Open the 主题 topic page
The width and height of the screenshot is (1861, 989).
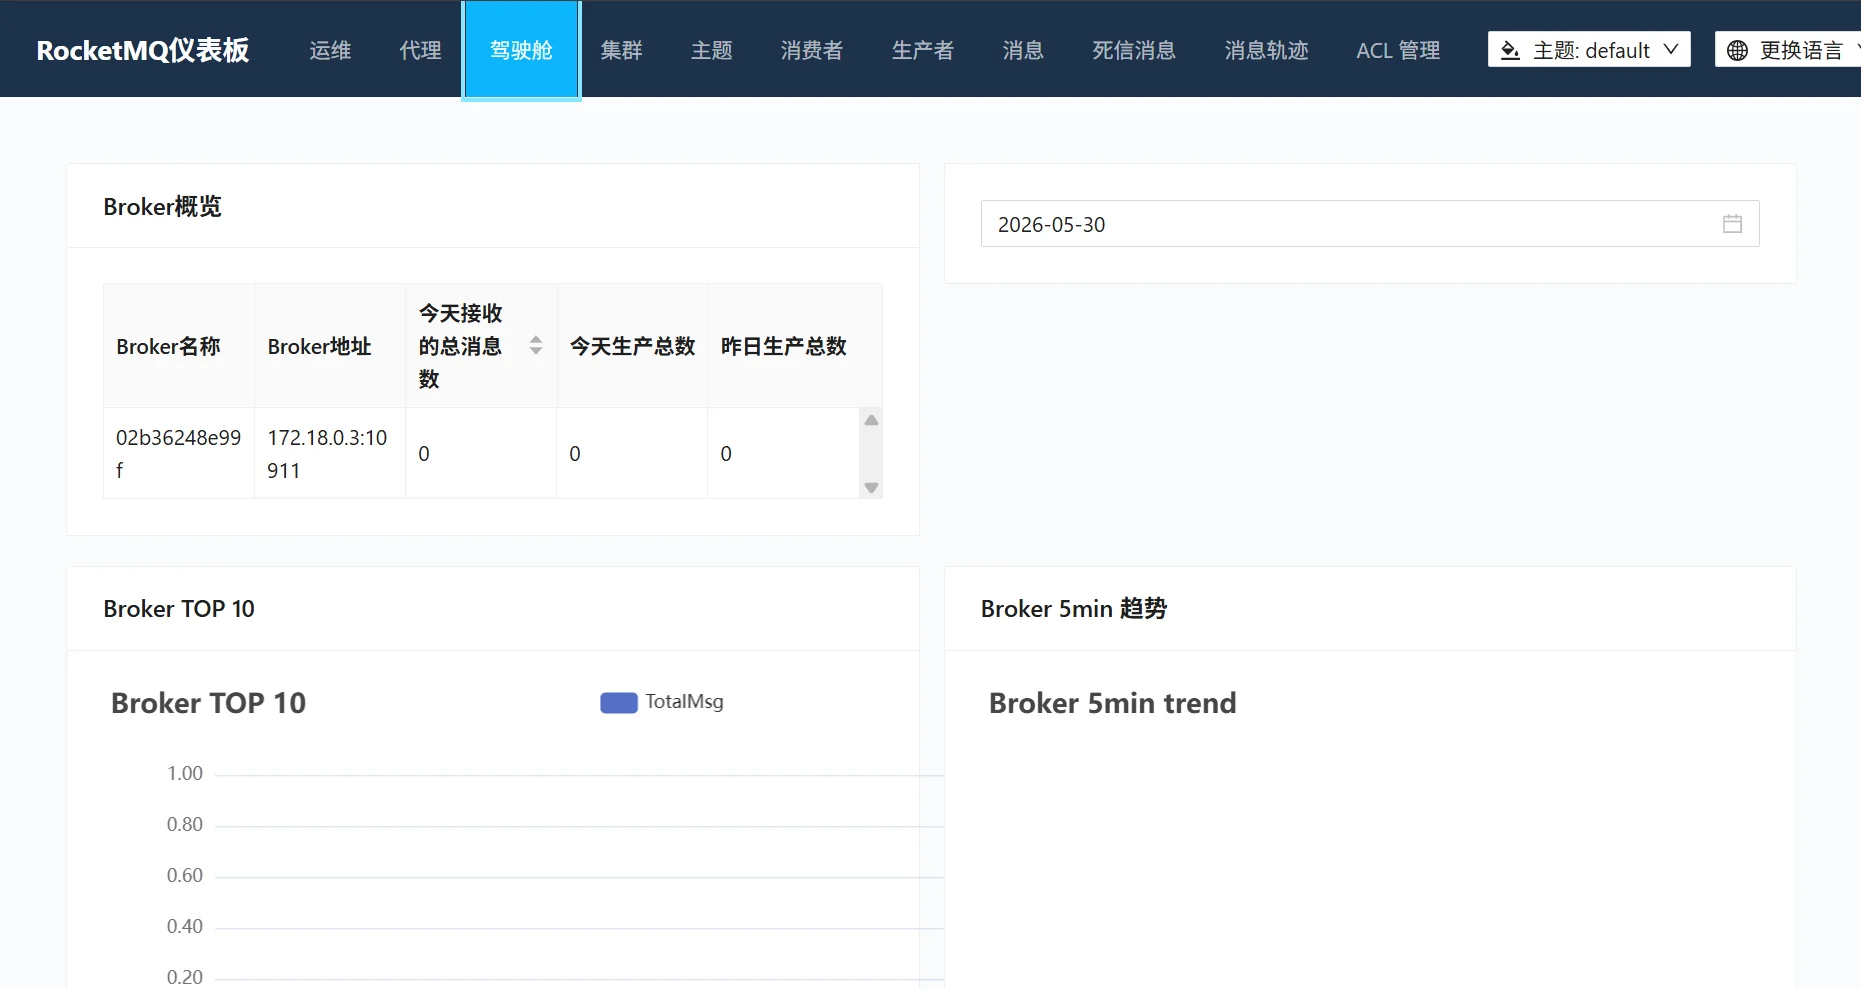coord(712,50)
